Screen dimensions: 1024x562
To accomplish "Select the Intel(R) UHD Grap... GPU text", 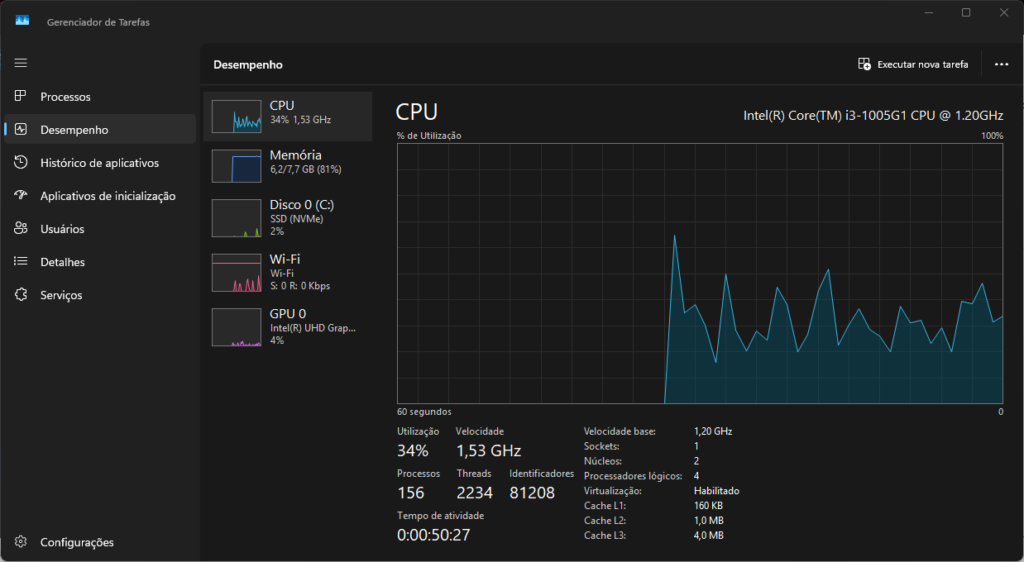I will [x=313, y=328].
